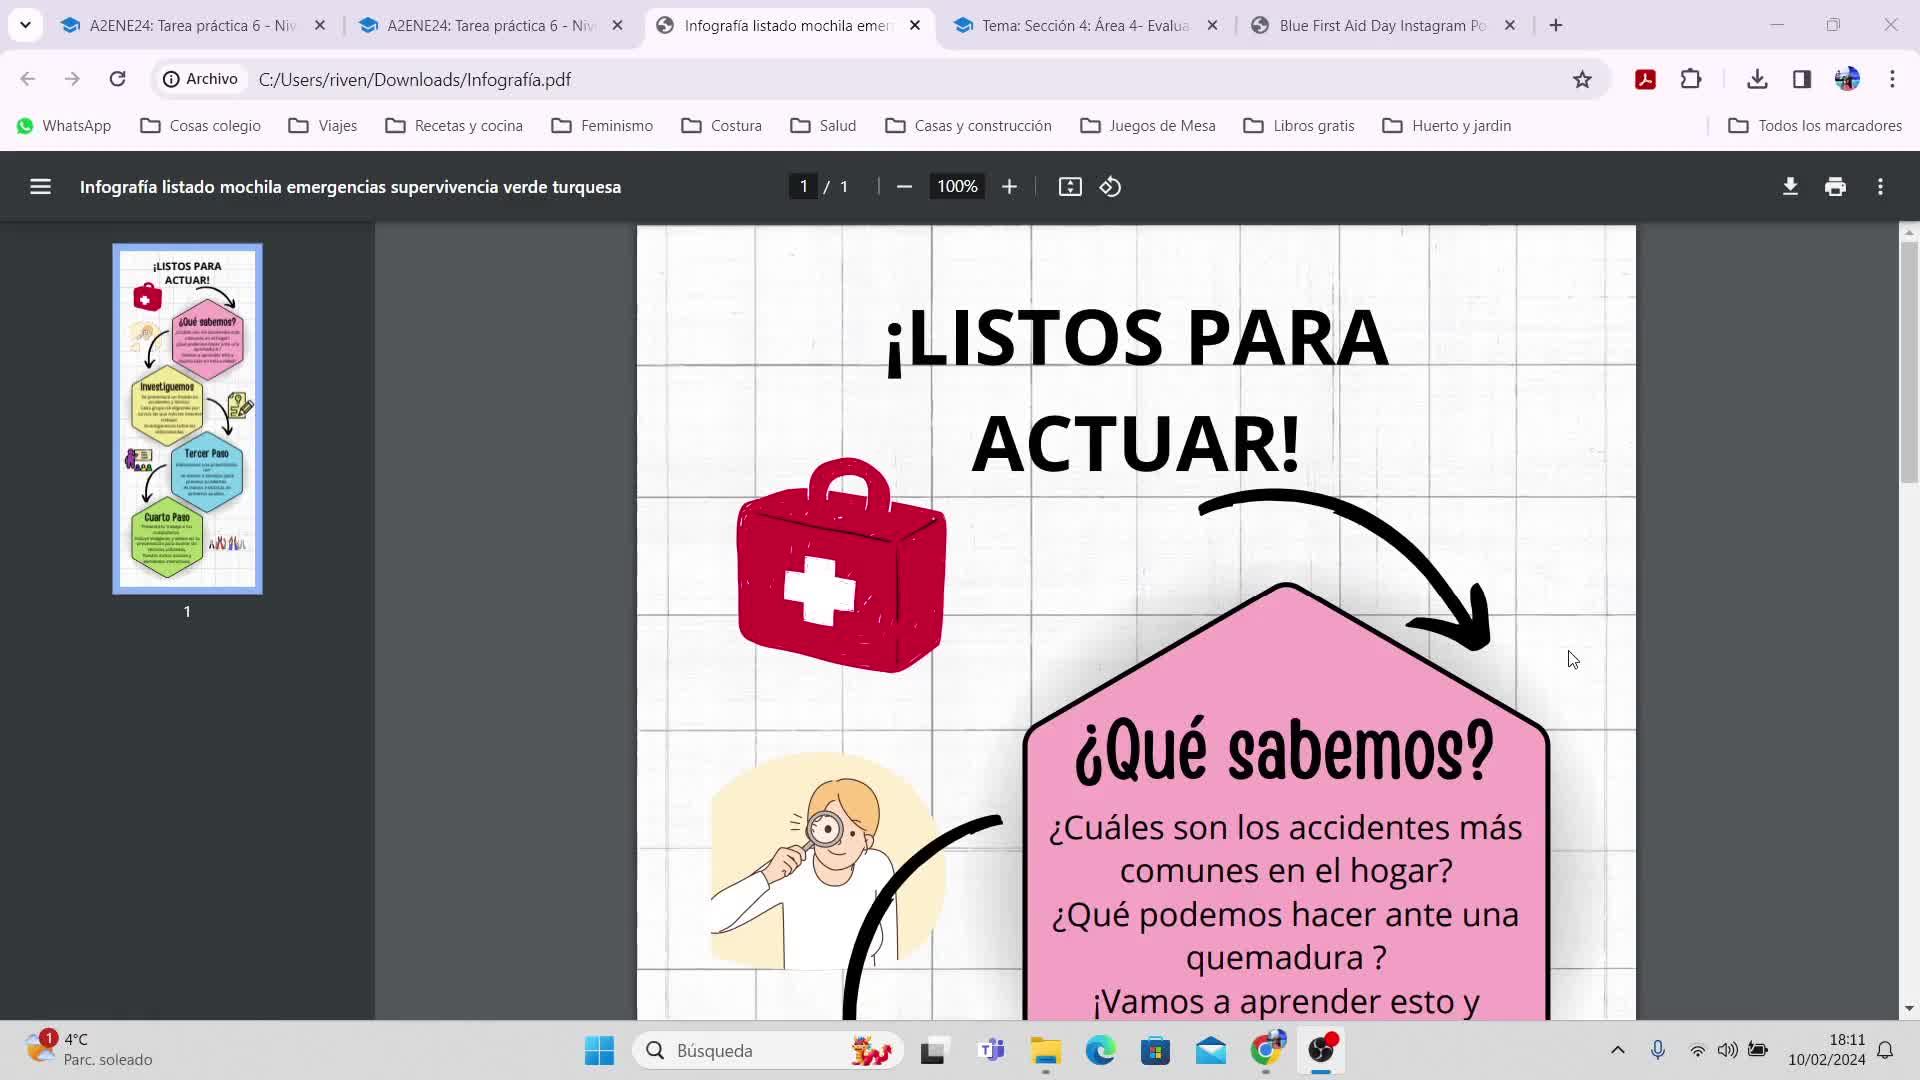Click the fit to page icon
Screen dimensions: 1920x1080
(1070, 187)
